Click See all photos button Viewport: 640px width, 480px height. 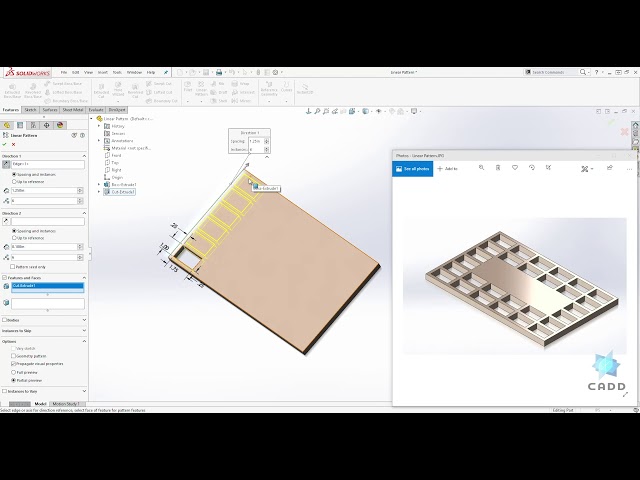[413, 169]
